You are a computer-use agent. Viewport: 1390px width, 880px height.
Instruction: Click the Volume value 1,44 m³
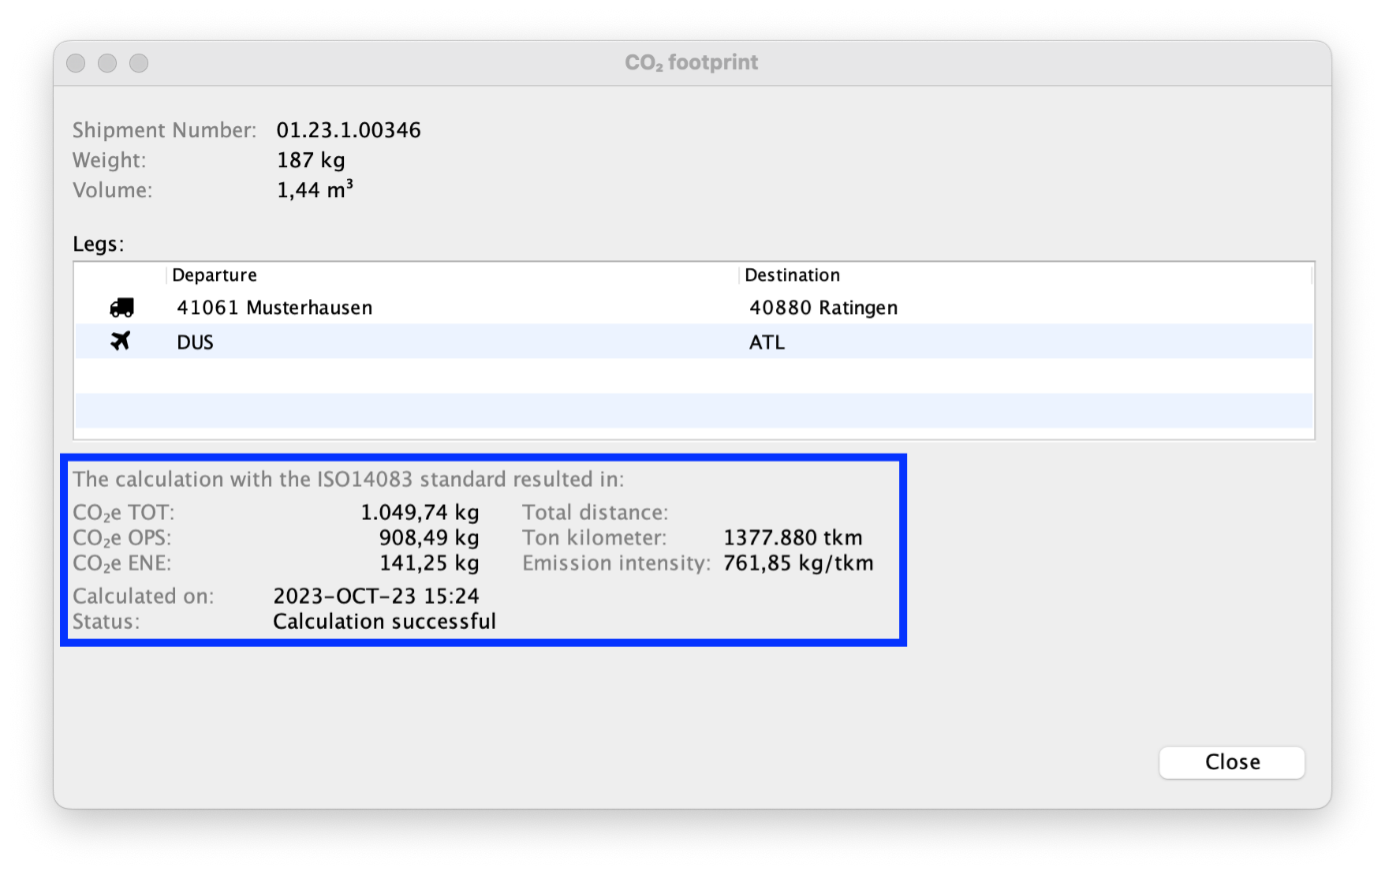point(315,189)
